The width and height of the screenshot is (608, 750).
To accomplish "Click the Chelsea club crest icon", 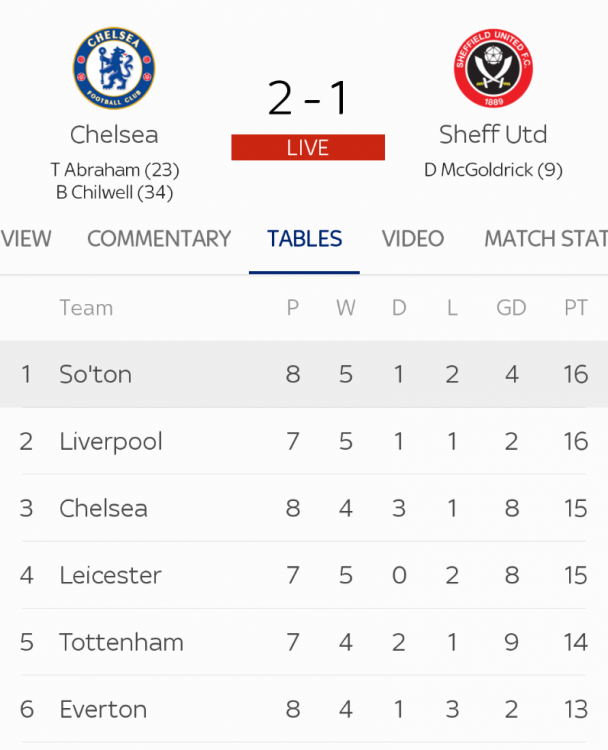I will coord(114,68).
